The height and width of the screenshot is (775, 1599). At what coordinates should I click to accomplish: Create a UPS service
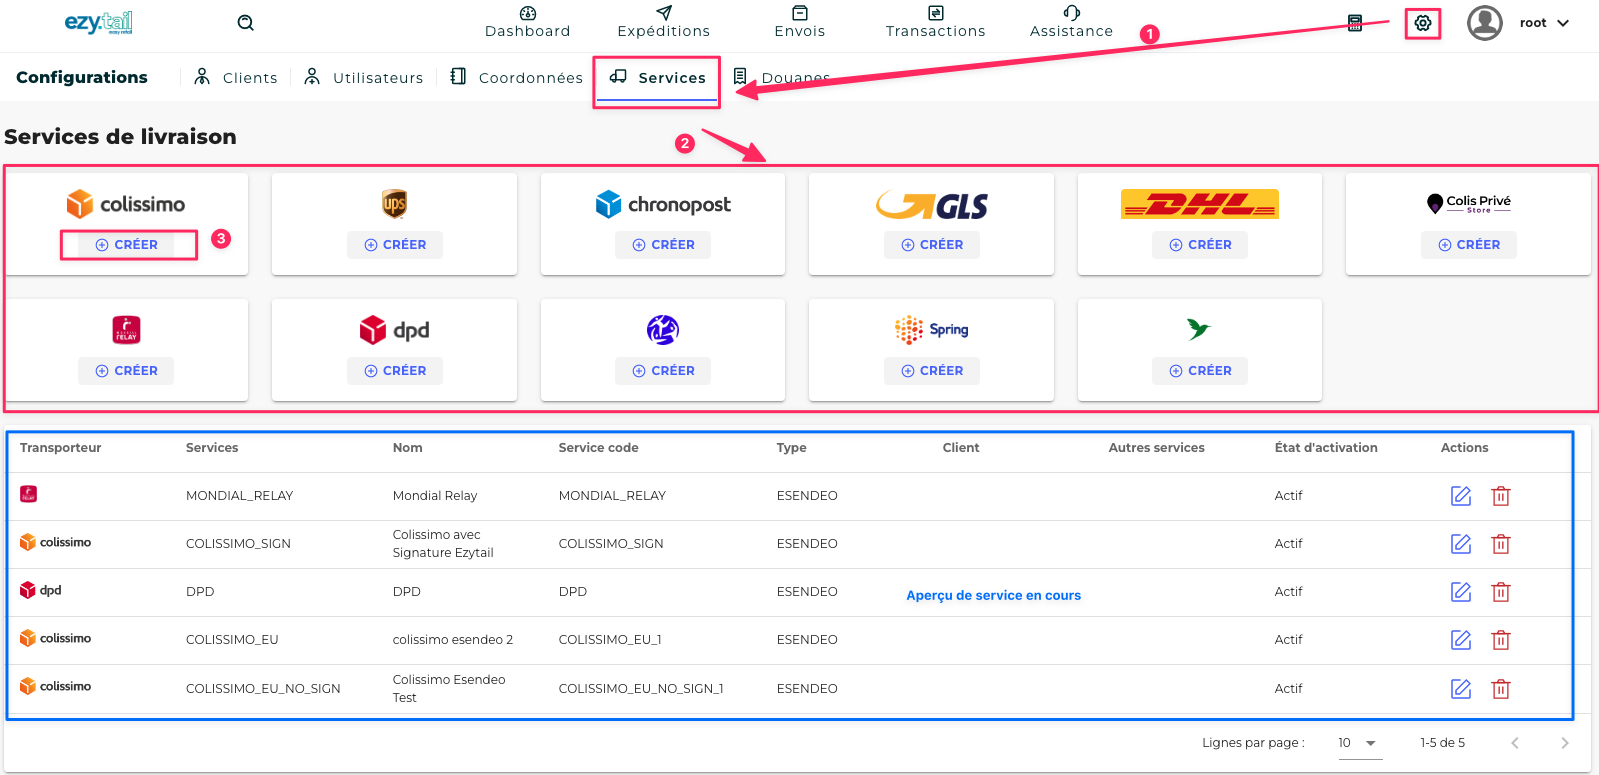pyautogui.click(x=395, y=245)
